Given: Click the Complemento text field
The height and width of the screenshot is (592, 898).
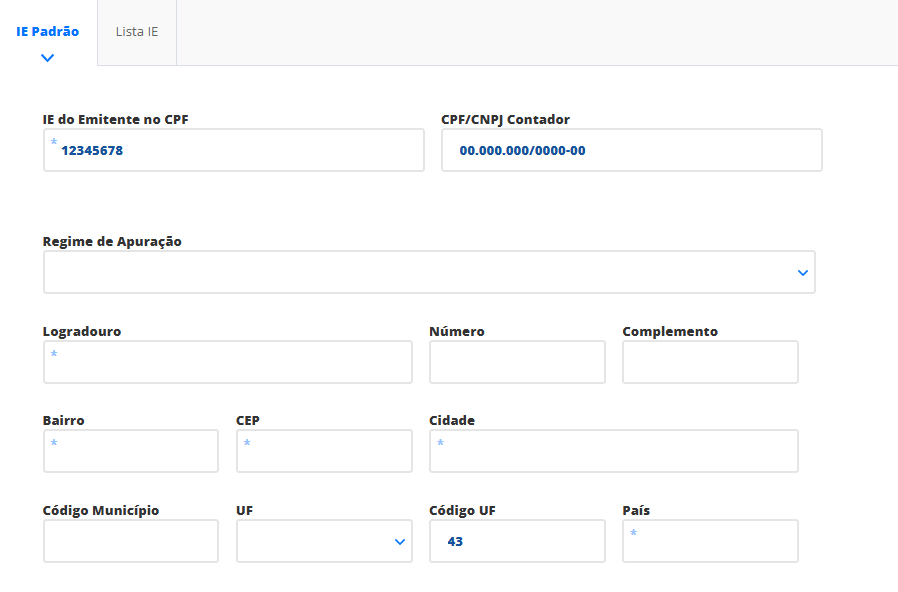Looking at the screenshot, I should [x=710, y=362].
